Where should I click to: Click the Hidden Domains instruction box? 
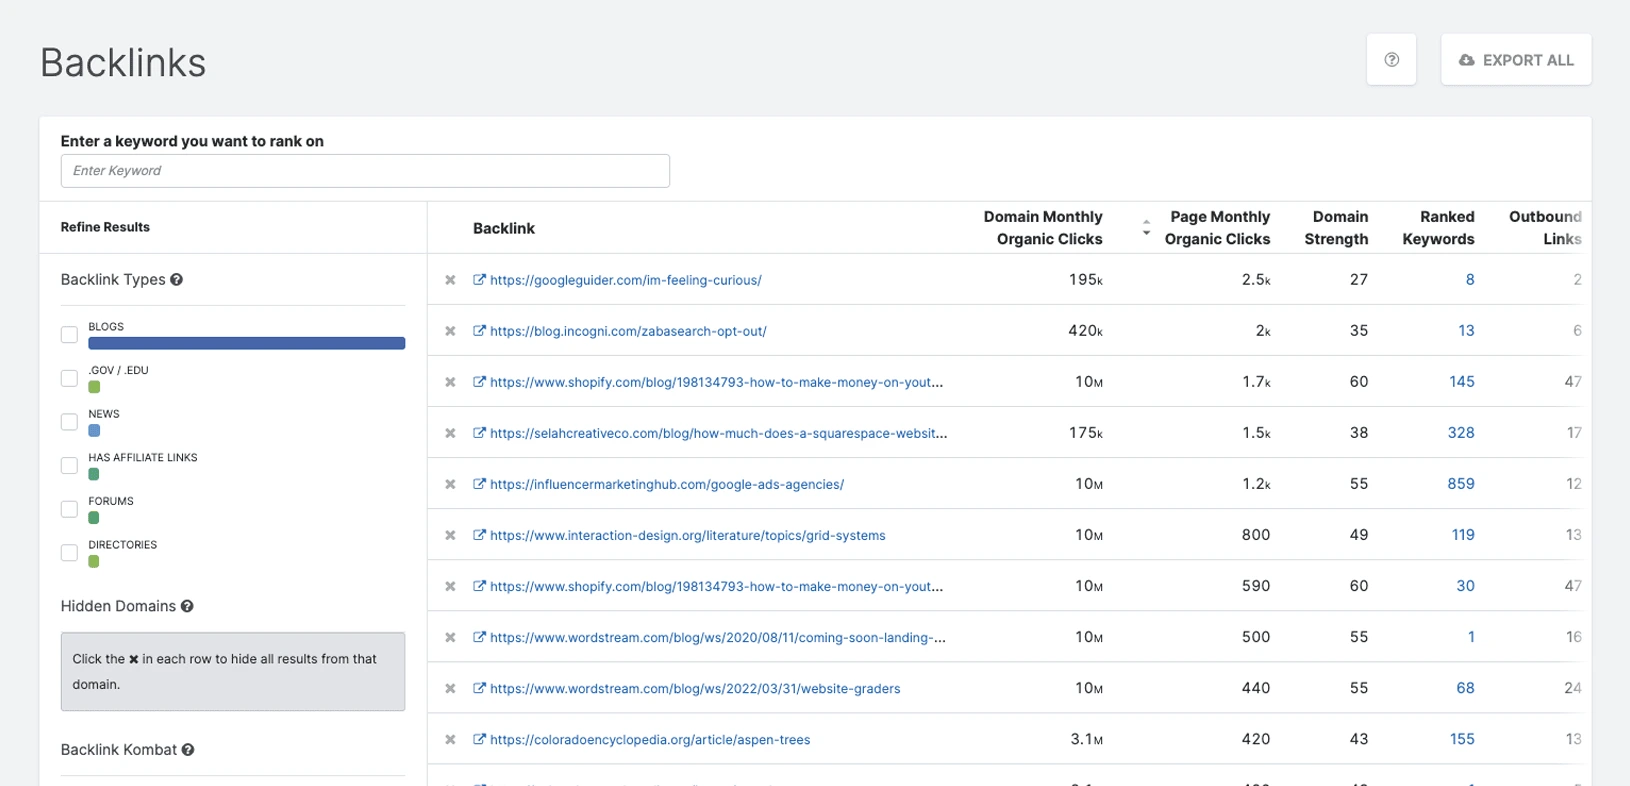click(x=233, y=672)
